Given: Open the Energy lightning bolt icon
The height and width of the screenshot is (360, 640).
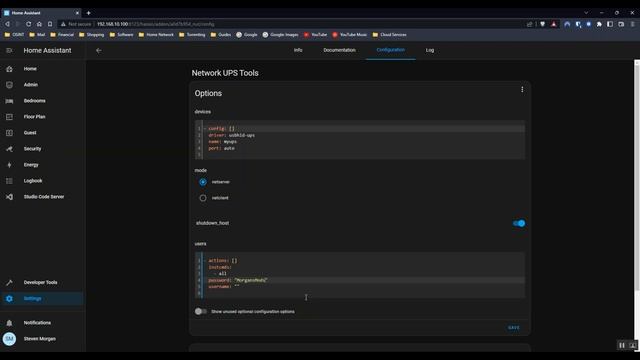Looking at the screenshot, I should (9, 165).
